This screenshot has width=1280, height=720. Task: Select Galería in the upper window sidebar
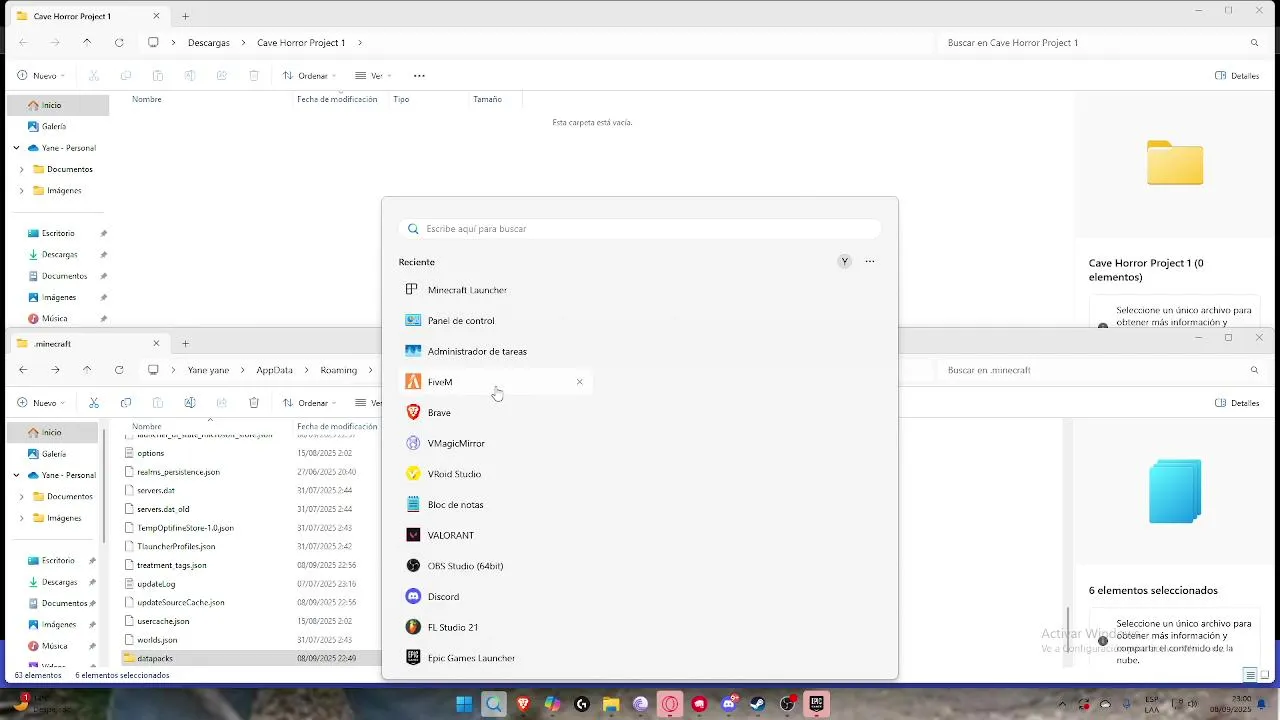click(54, 127)
